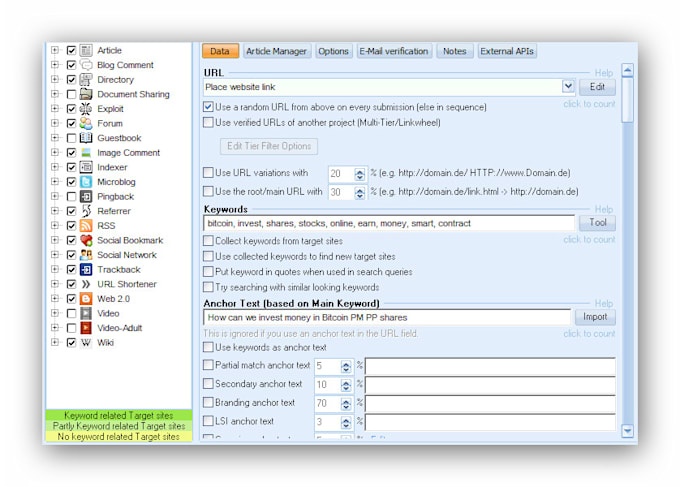Check the Pingback engine checkbox
The width and height of the screenshot is (680, 487).
pyautogui.click(x=72, y=196)
